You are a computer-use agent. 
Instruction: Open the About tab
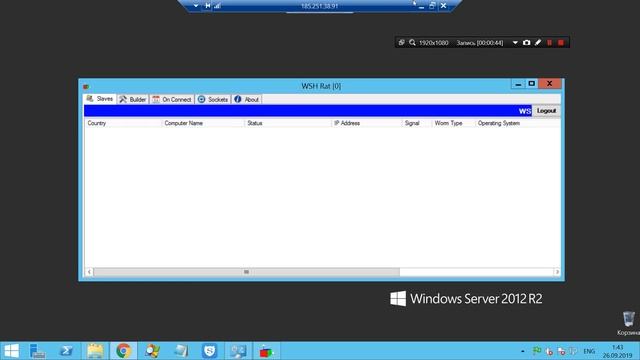[247, 99]
